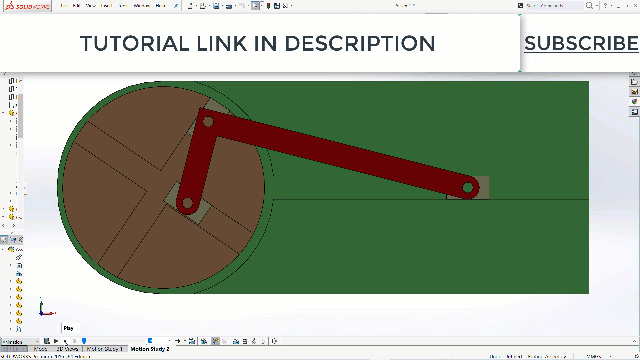
Task: Click the File Properties icon in toolbar
Action: click(277, 6)
